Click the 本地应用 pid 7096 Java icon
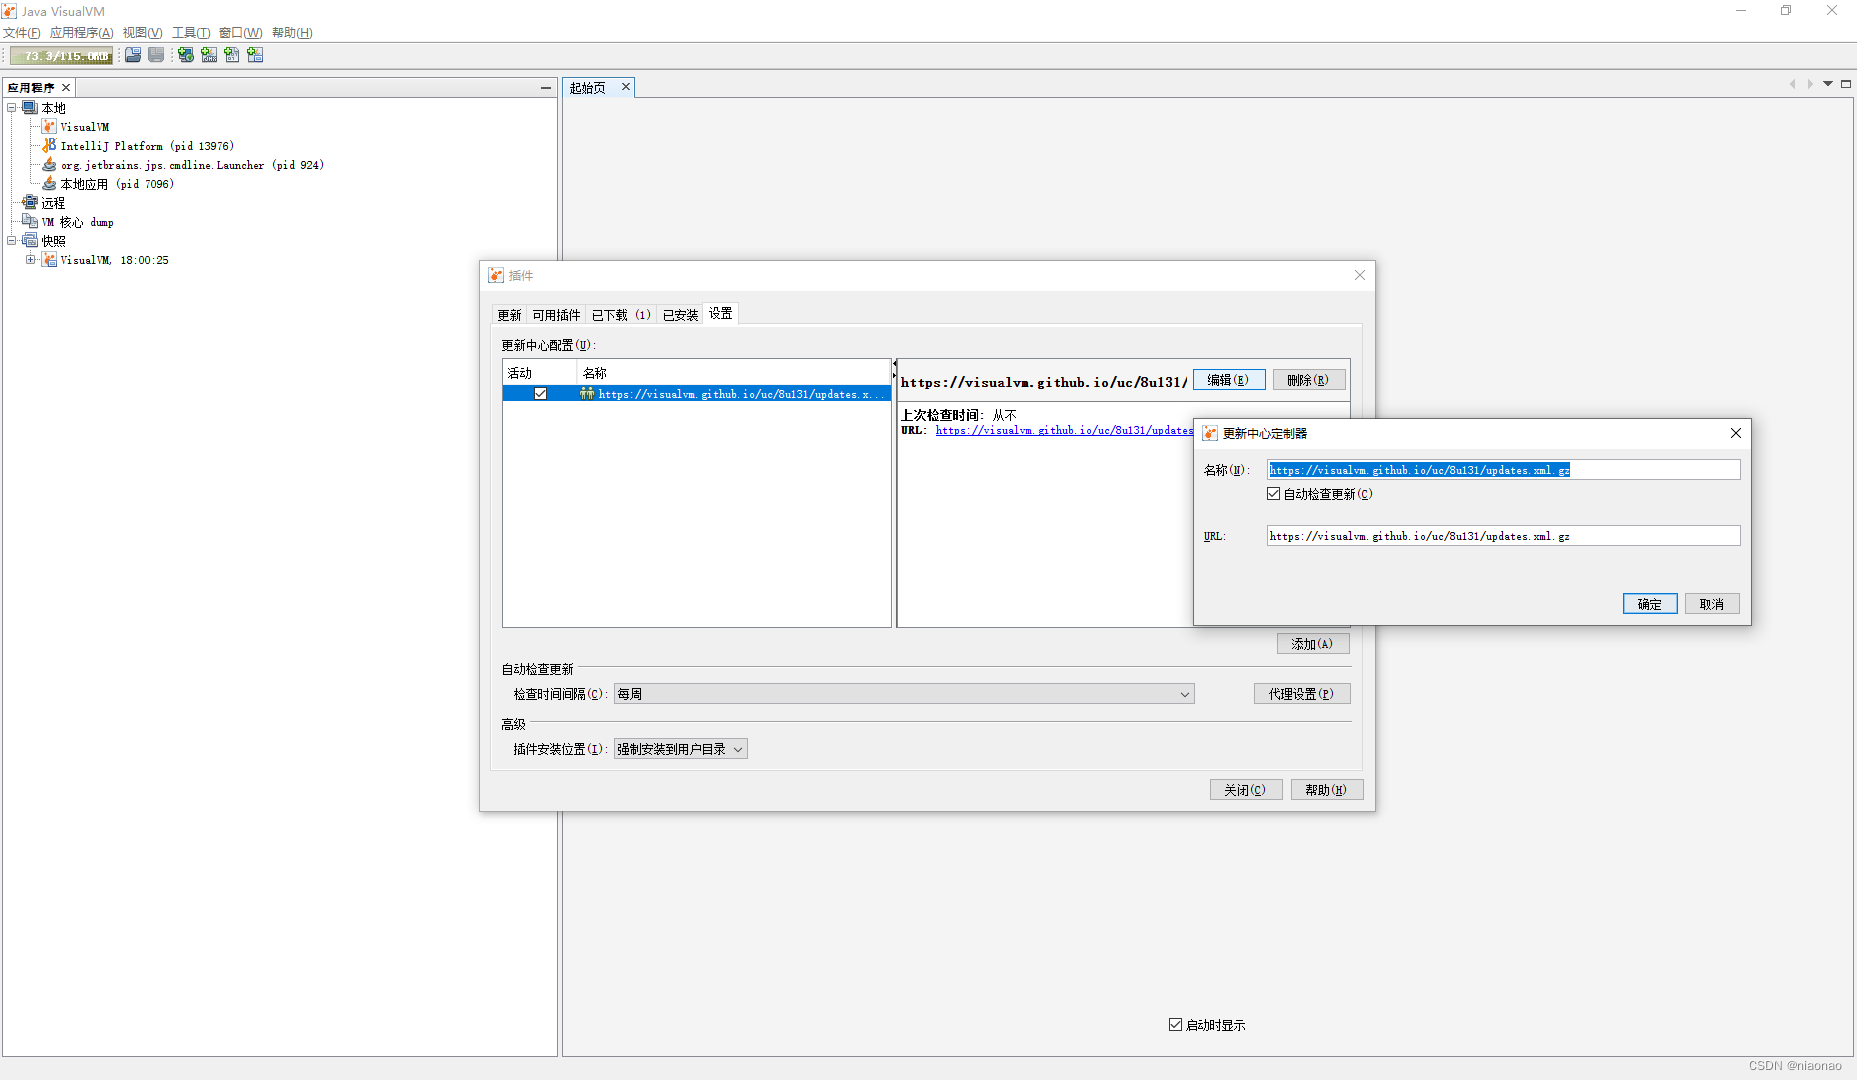 point(49,183)
